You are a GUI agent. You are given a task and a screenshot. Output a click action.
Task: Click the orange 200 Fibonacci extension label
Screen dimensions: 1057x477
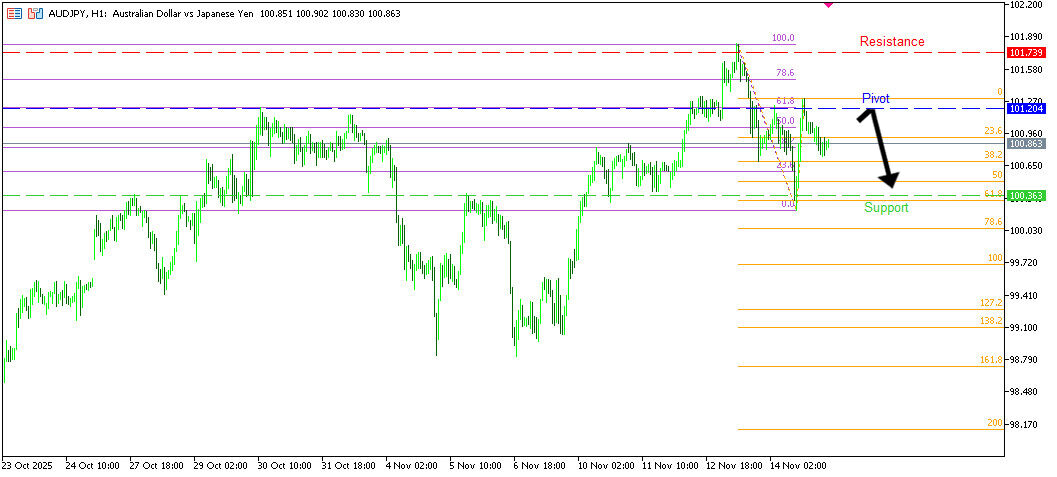coord(994,423)
